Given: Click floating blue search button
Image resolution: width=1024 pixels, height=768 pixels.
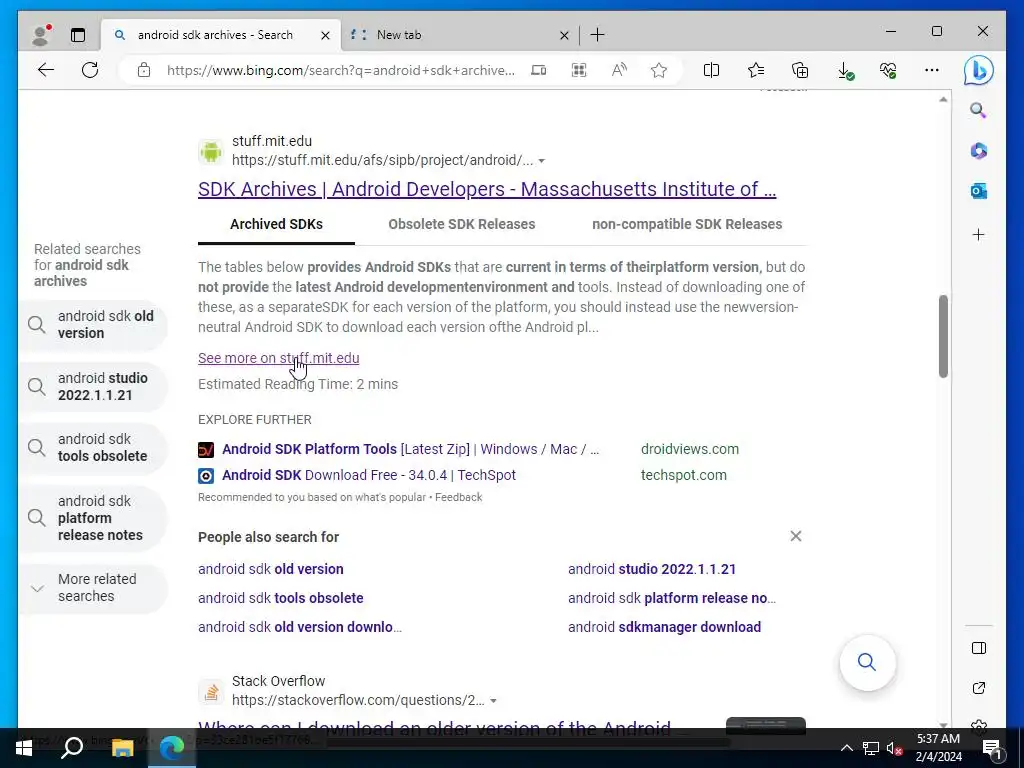Looking at the screenshot, I should (x=867, y=662).
